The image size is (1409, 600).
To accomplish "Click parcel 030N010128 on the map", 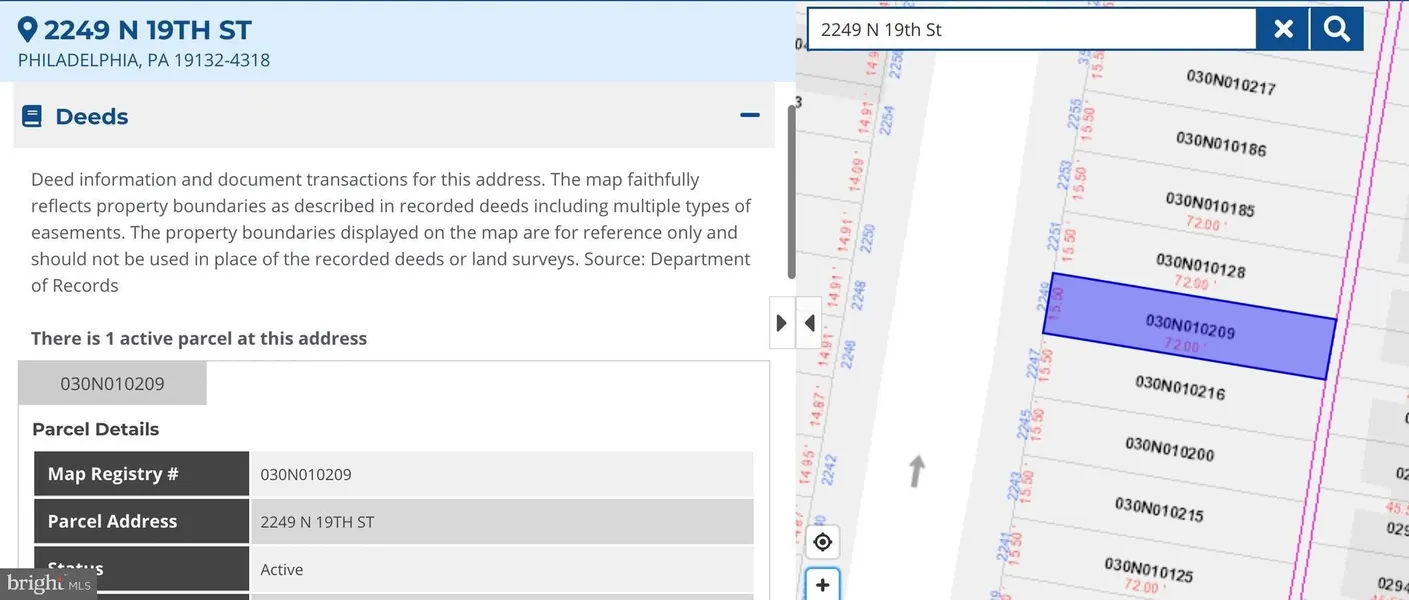I will click(x=1200, y=264).
